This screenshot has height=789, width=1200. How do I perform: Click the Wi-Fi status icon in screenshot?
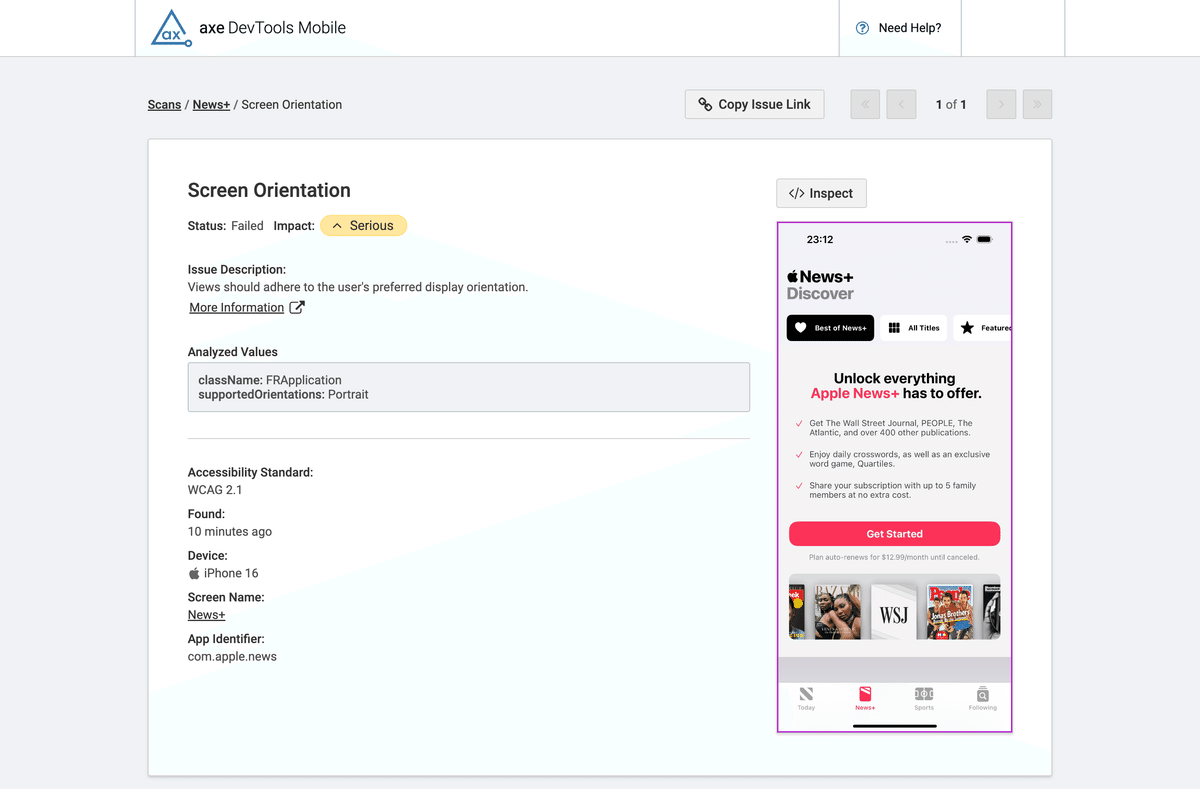967,240
